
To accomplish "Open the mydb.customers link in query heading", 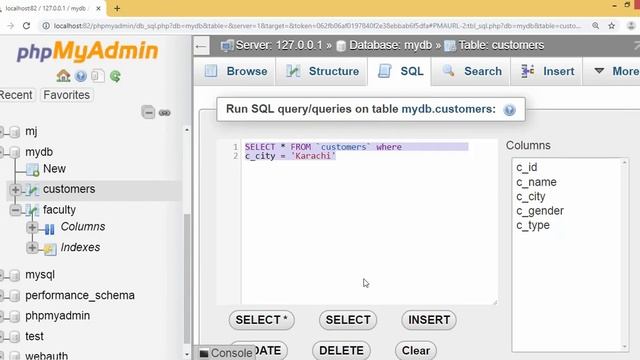I will tap(448, 109).
